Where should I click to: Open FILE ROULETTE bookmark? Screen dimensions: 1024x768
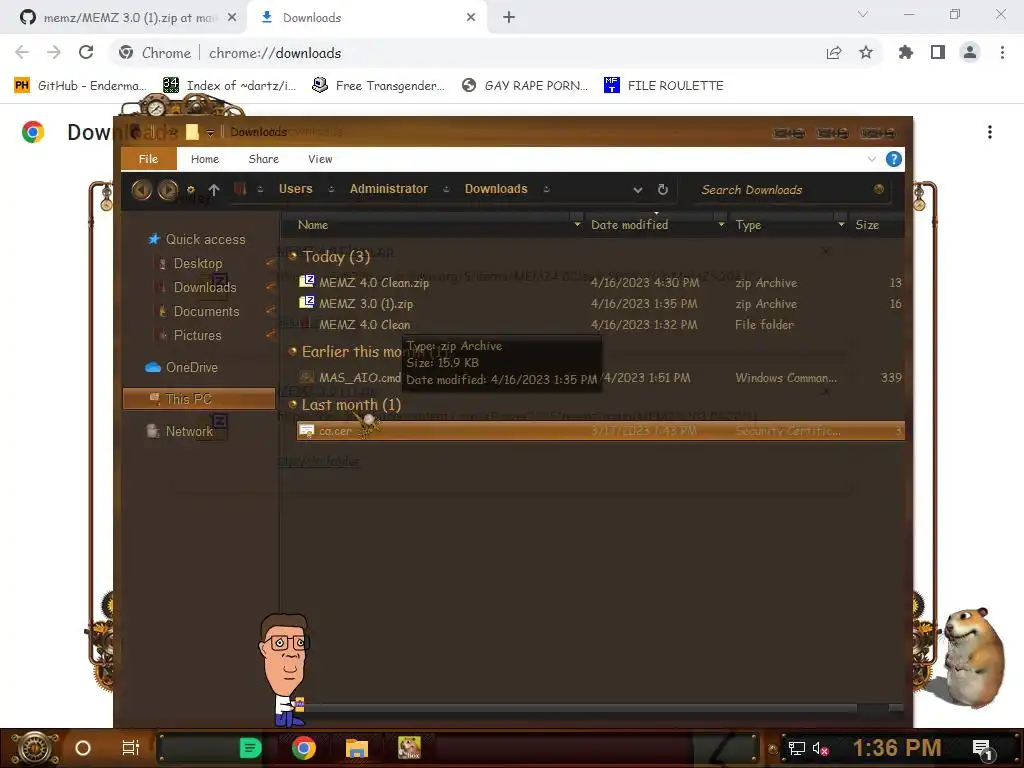point(664,86)
